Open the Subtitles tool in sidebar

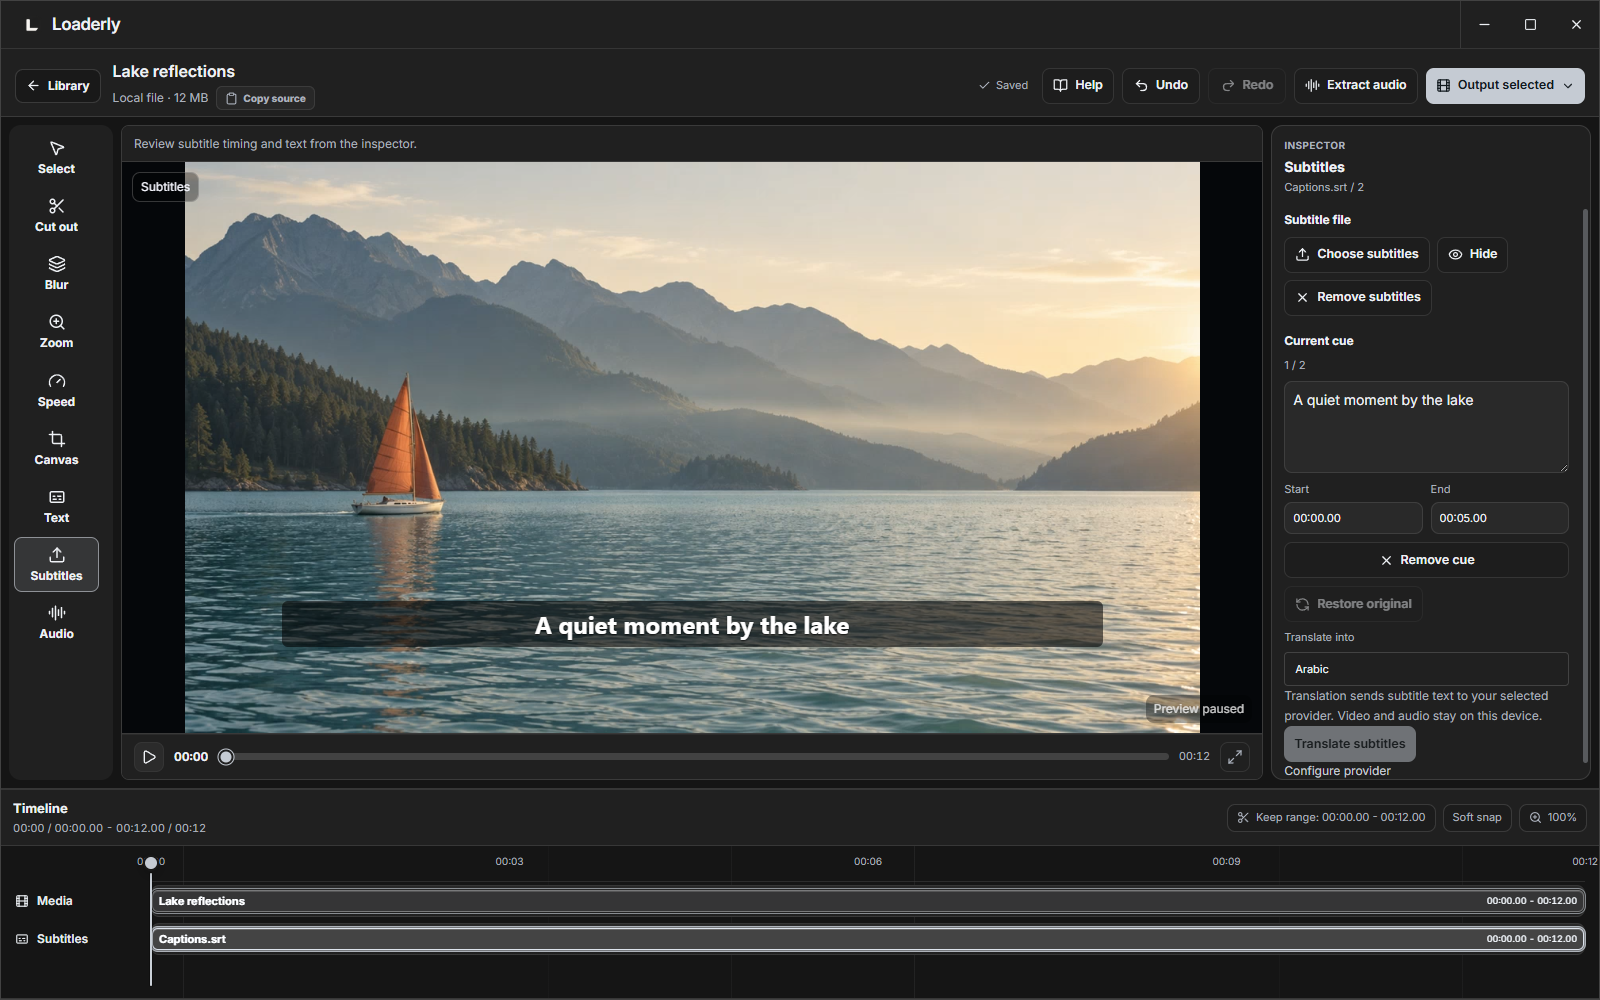tap(56, 565)
